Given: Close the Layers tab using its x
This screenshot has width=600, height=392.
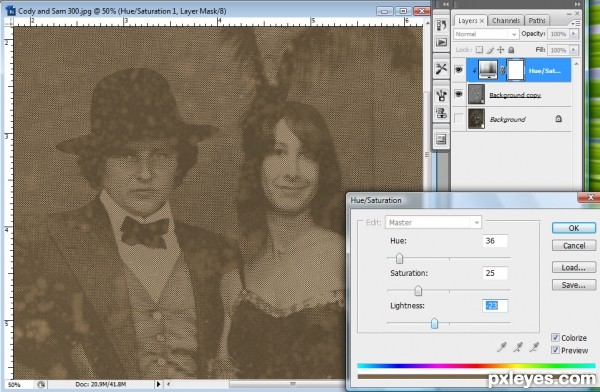Looking at the screenshot, I should click(x=482, y=21).
